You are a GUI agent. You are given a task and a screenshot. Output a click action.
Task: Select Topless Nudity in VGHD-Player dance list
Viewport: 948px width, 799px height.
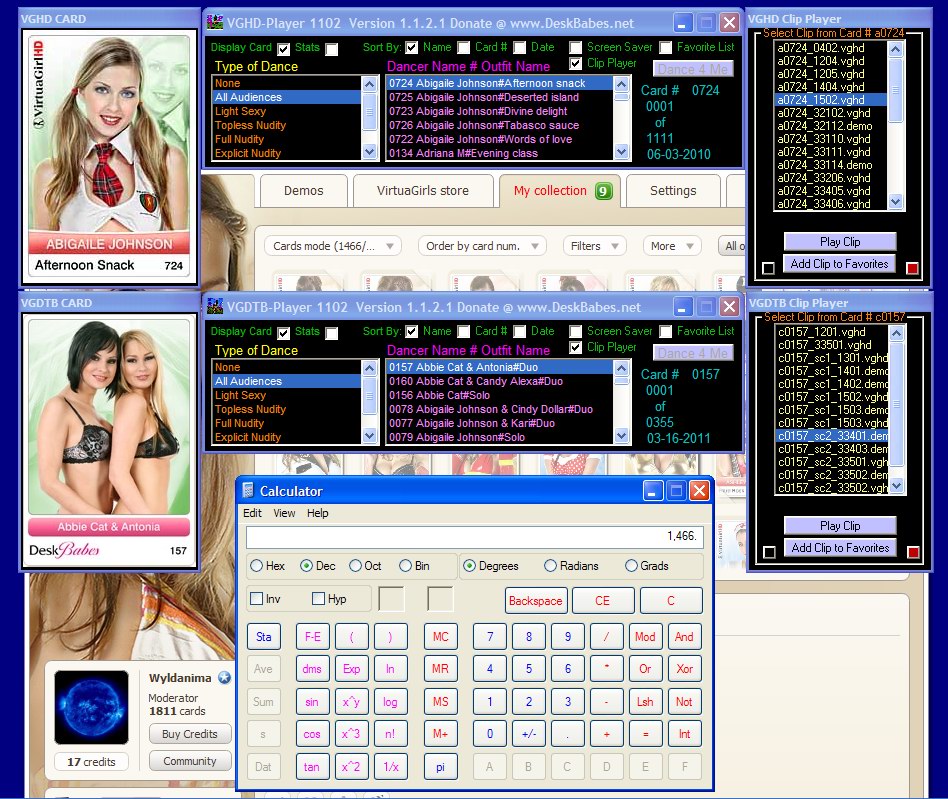pyautogui.click(x=287, y=125)
